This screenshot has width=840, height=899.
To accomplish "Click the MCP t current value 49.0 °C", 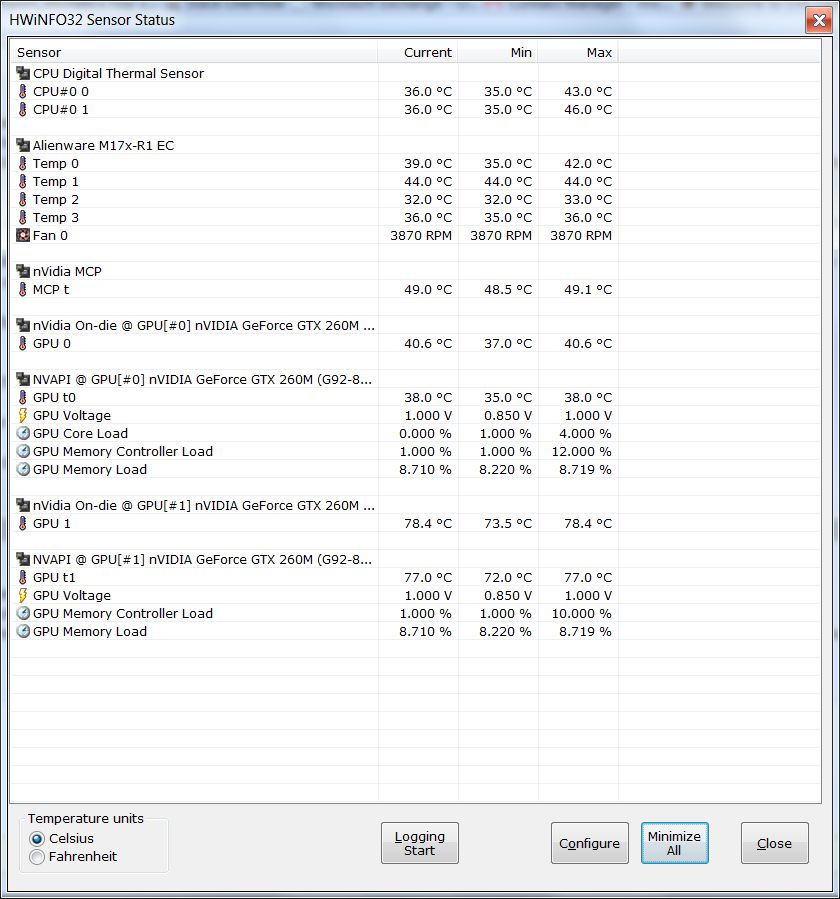I will coord(428,289).
